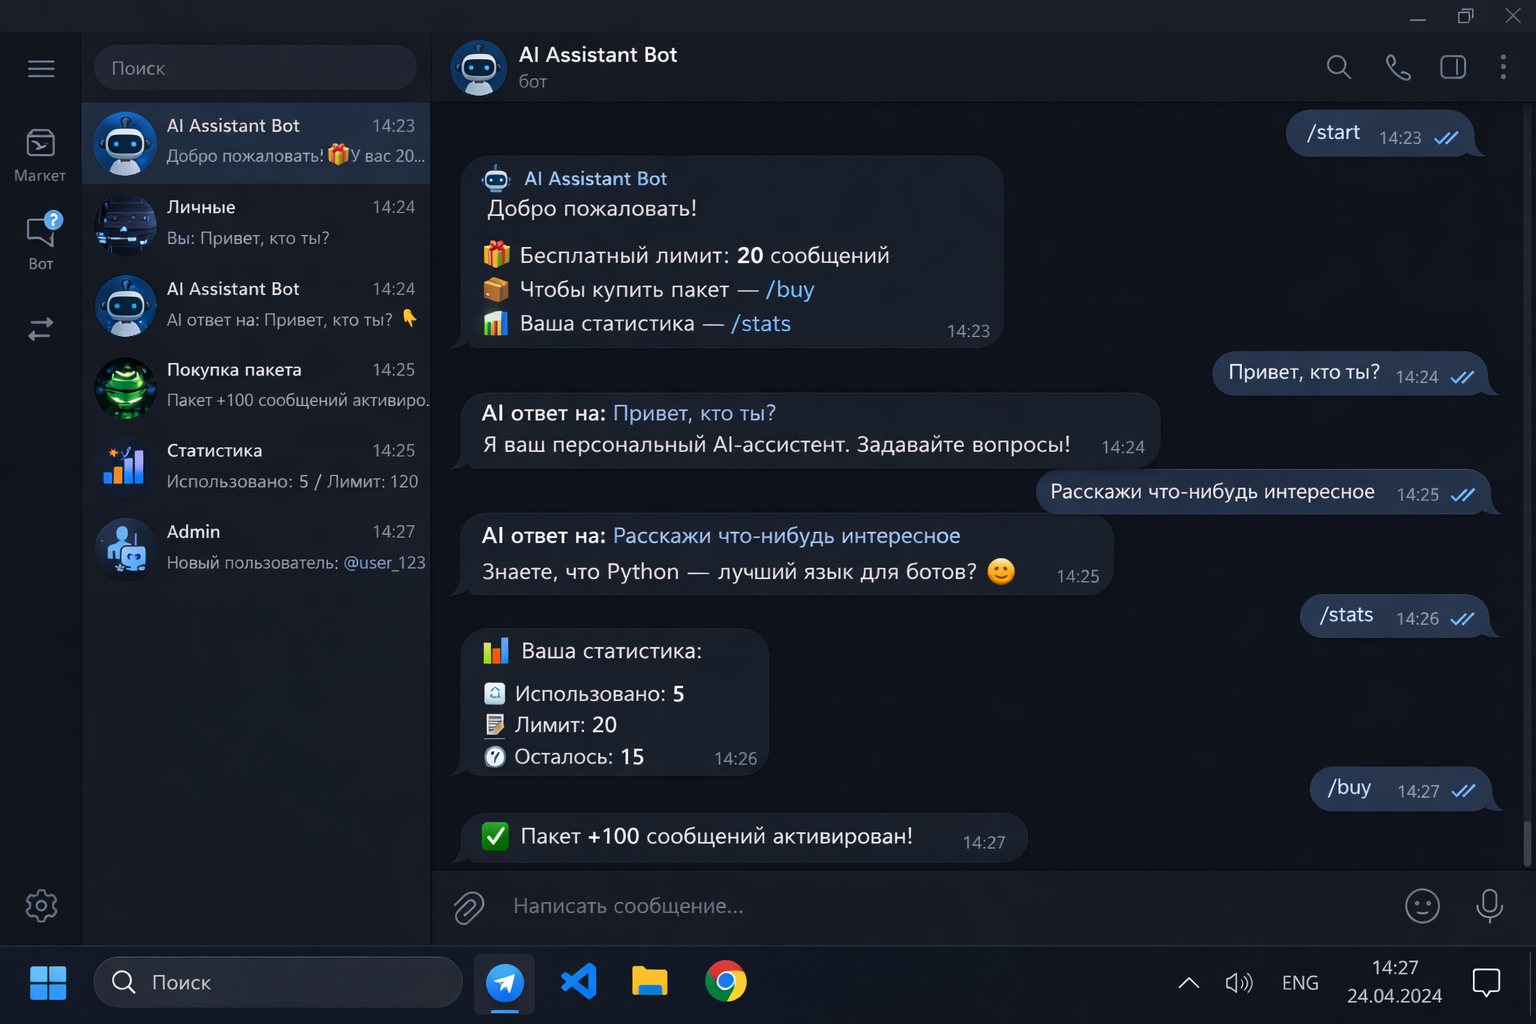
Task: Click the Windows taskbar Поиск search box
Action: pos(278,983)
